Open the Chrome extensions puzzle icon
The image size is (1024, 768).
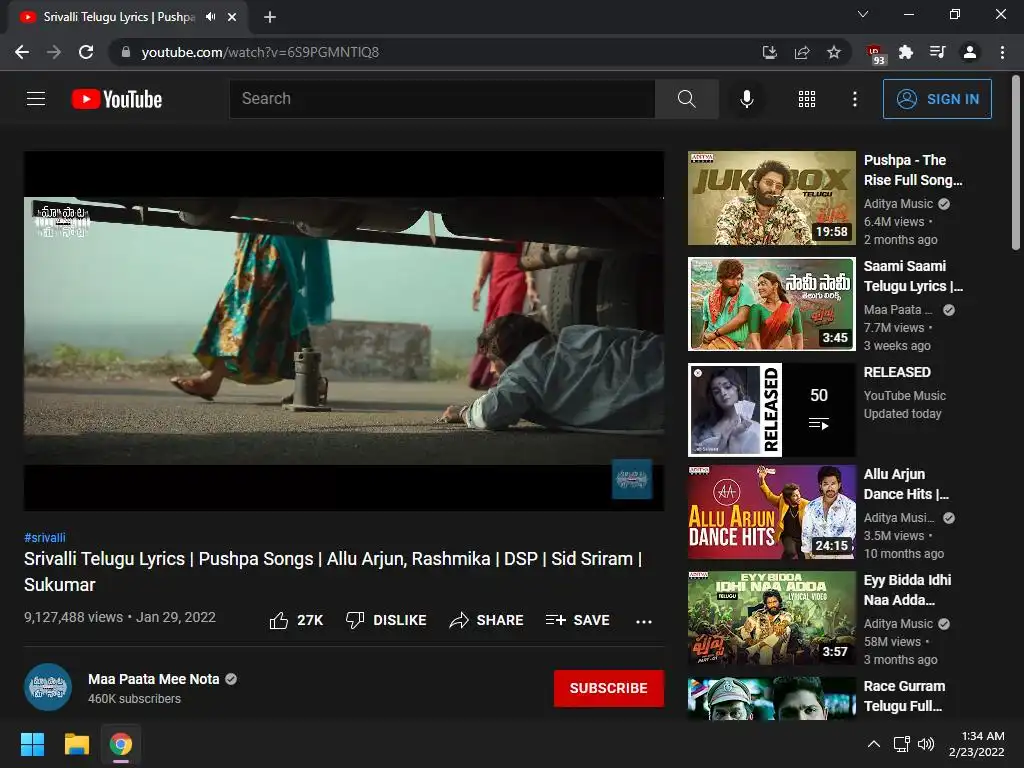coord(906,52)
